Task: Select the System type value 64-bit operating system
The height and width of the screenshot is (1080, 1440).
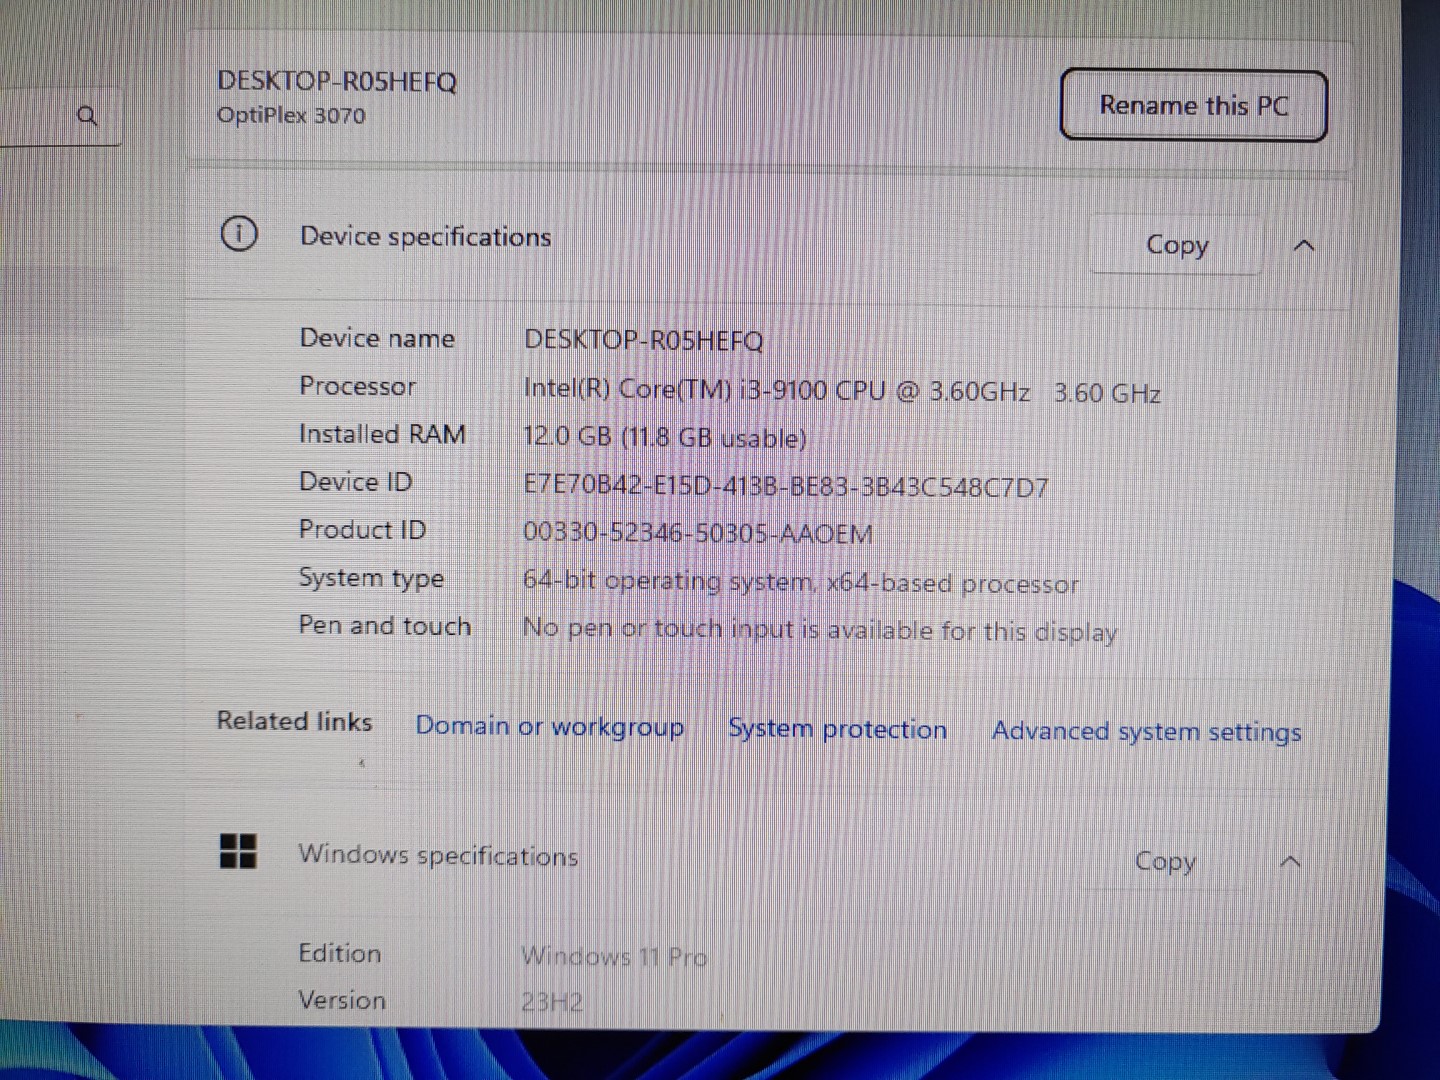Action: [801, 582]
